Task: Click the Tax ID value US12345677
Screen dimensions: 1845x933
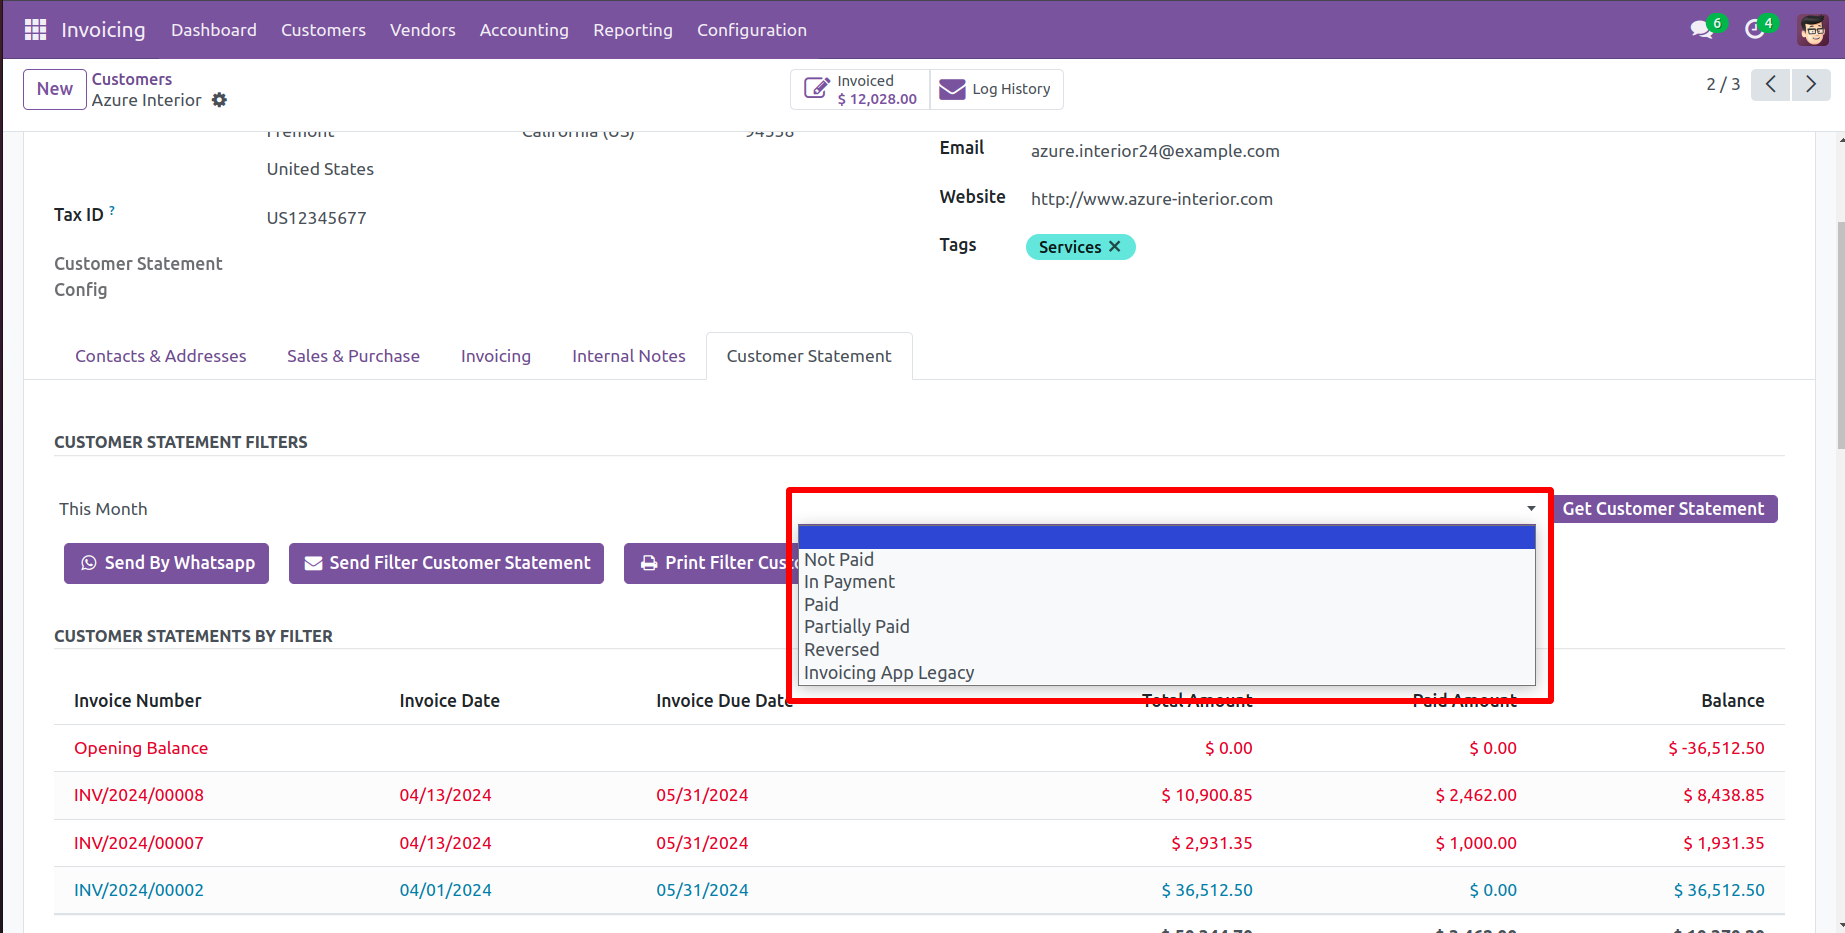Action: click(316, 218)
